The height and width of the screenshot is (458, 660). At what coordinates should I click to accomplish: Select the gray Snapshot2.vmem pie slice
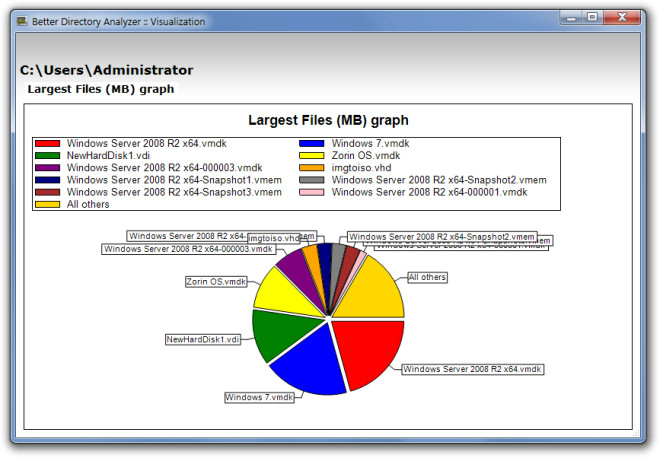coord(336,261)
